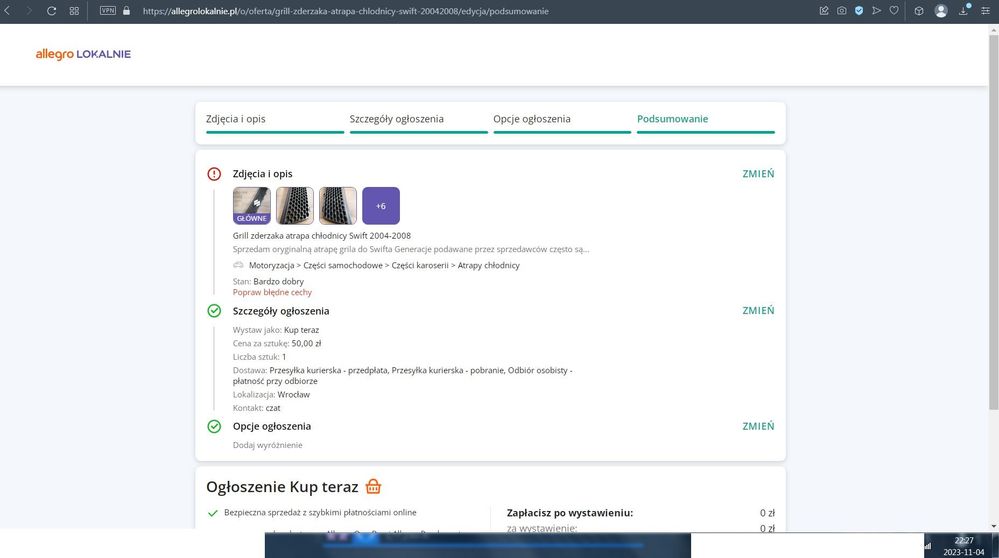Click ZMIEŃ for Opcje ogłoszenia
The width and height of the screenshot is (999, 558).
[758, 426]
